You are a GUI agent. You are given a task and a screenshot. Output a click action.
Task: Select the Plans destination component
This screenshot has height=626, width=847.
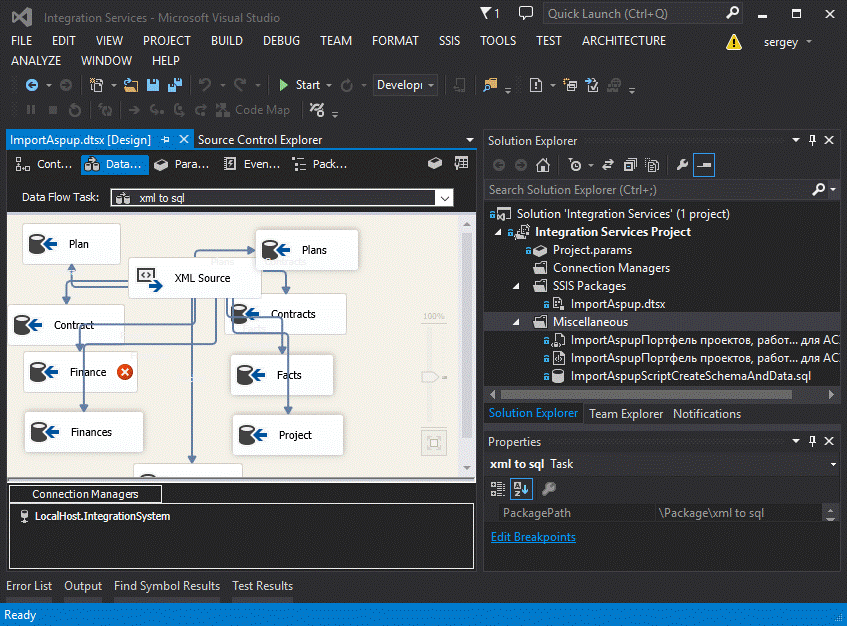306,250
